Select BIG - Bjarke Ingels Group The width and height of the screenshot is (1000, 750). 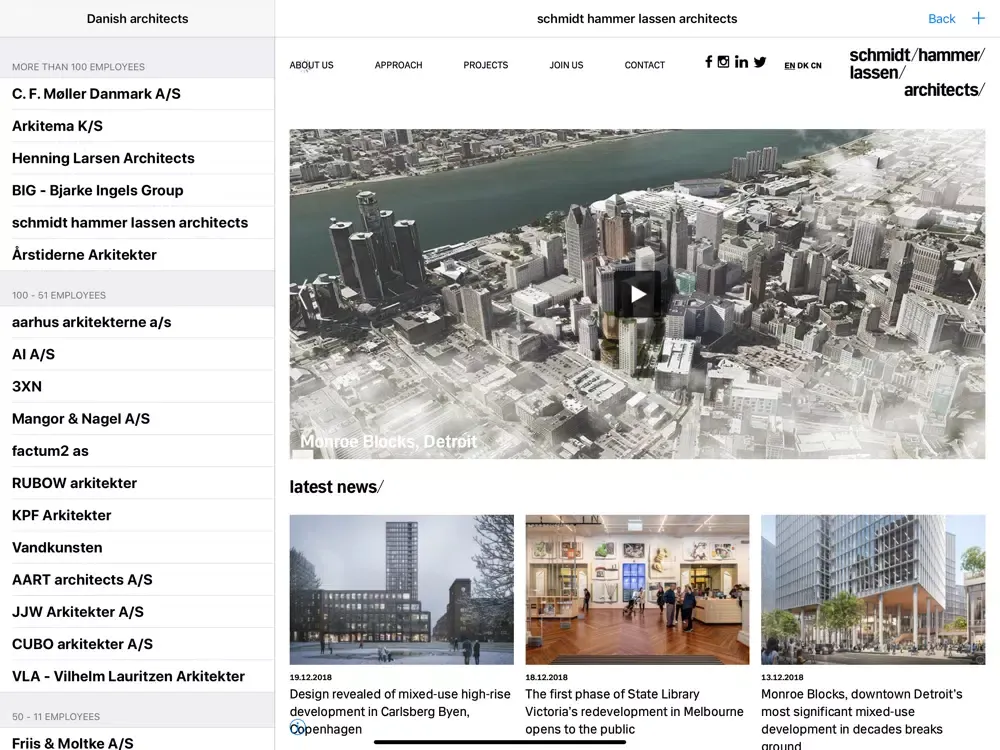click(x=137, y=191)
